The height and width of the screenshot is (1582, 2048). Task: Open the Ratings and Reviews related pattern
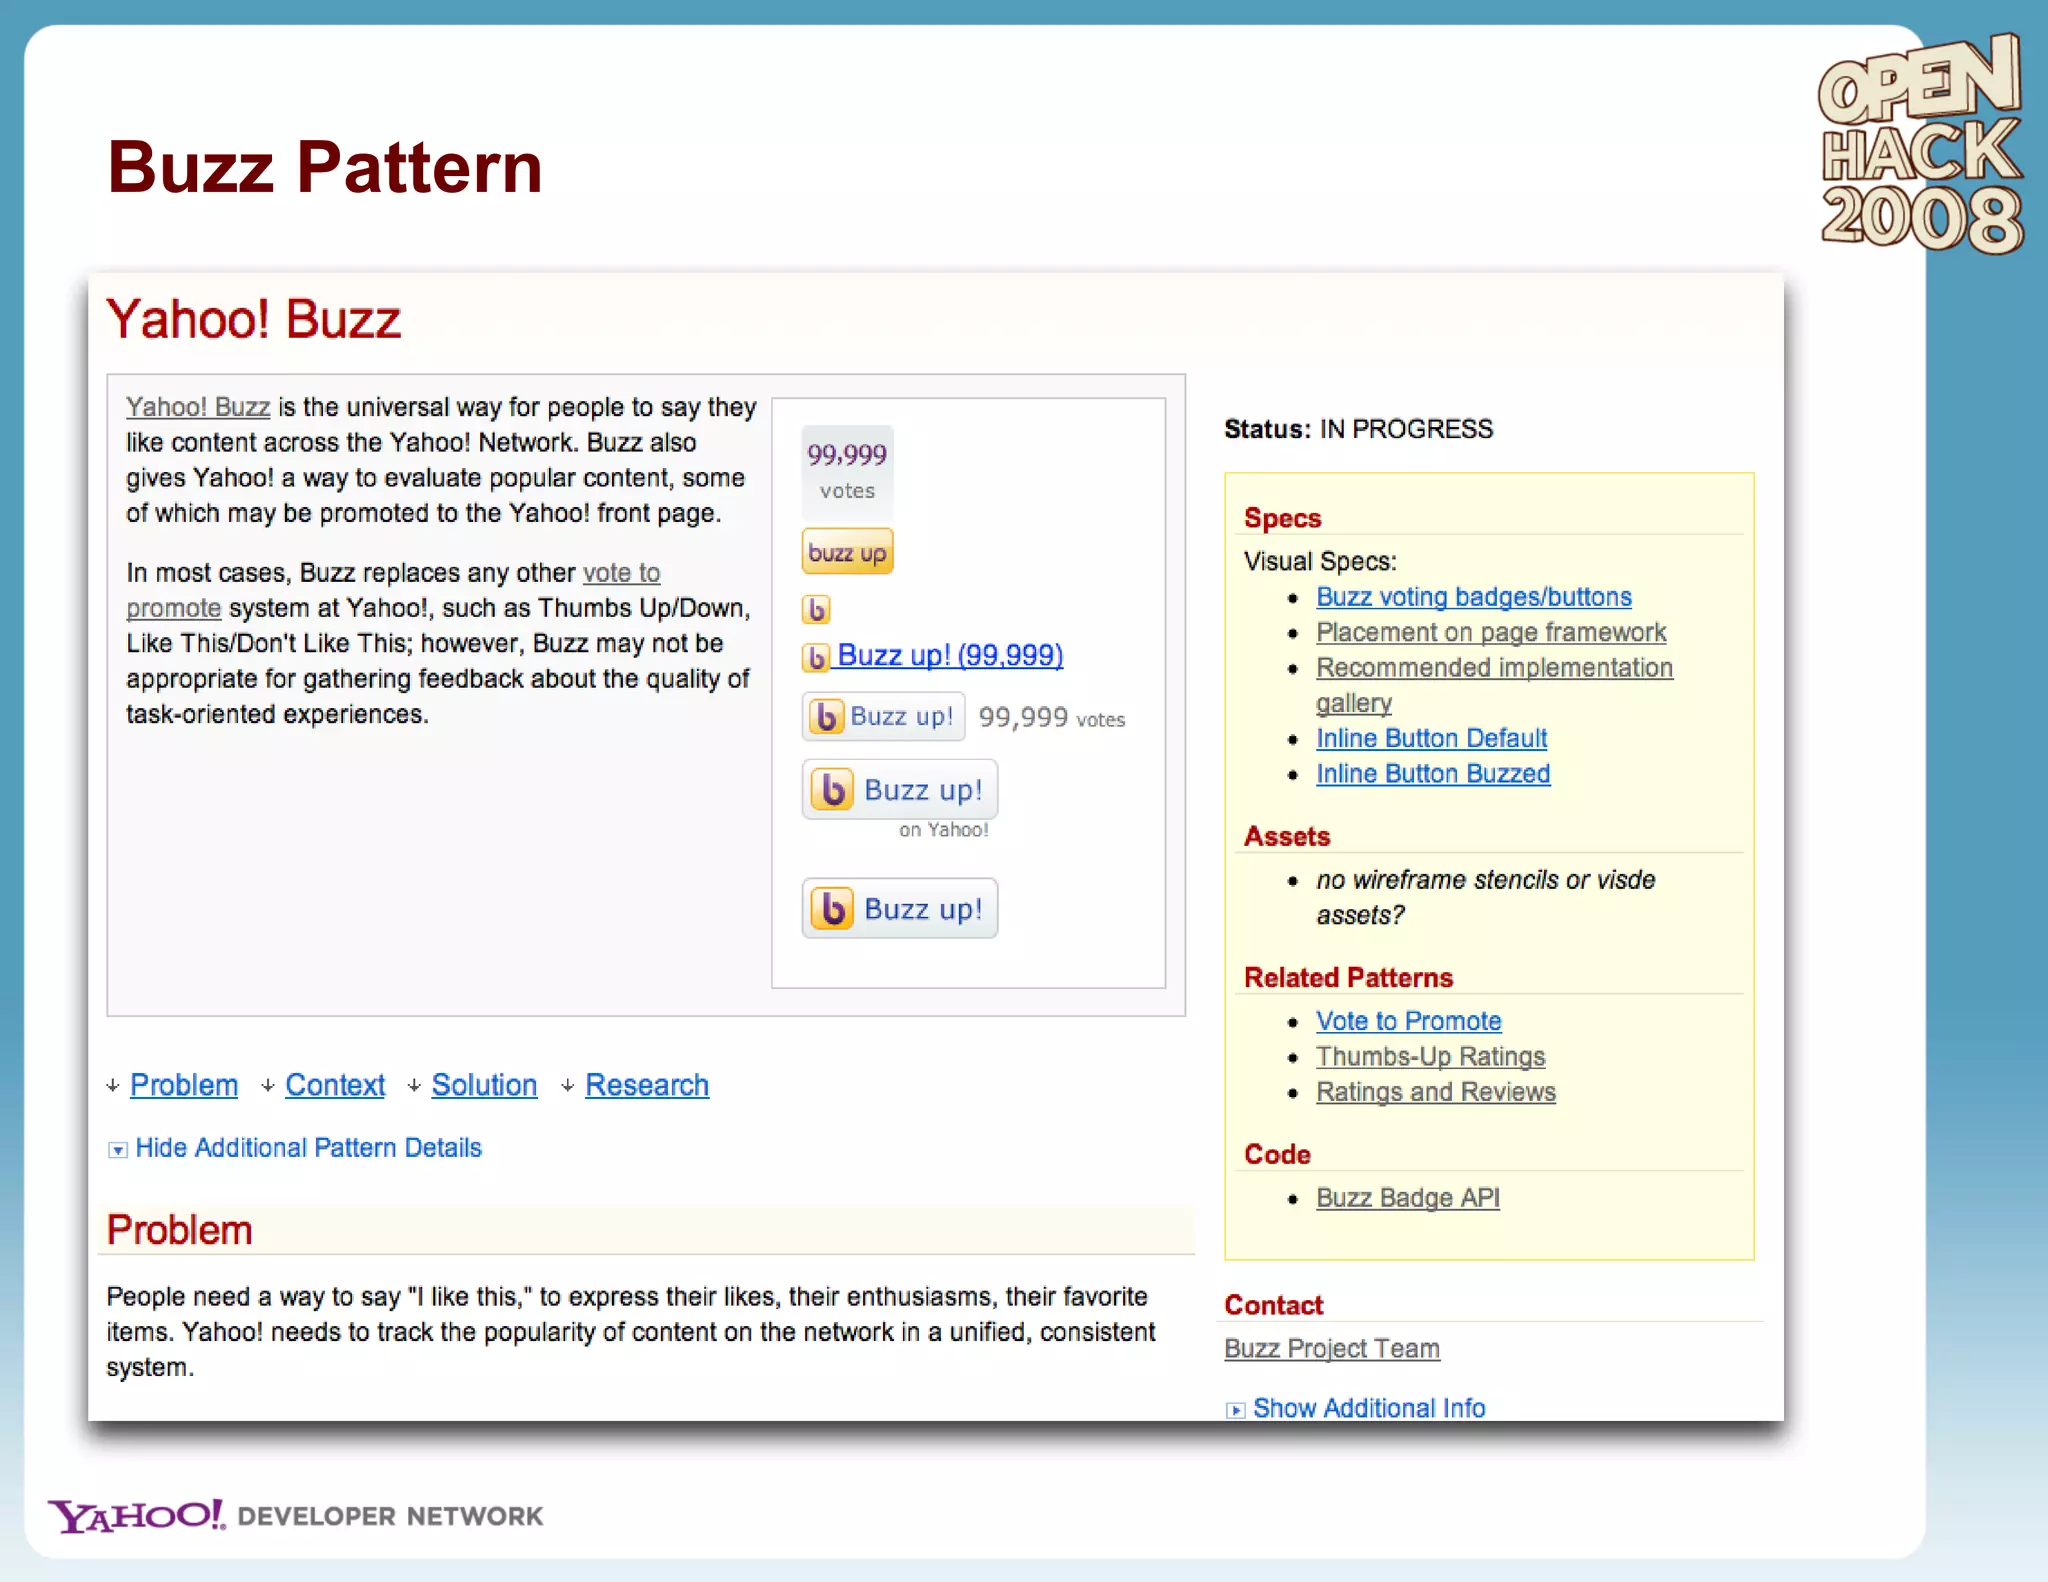pyautogui.click(x=1435, y=1092)
